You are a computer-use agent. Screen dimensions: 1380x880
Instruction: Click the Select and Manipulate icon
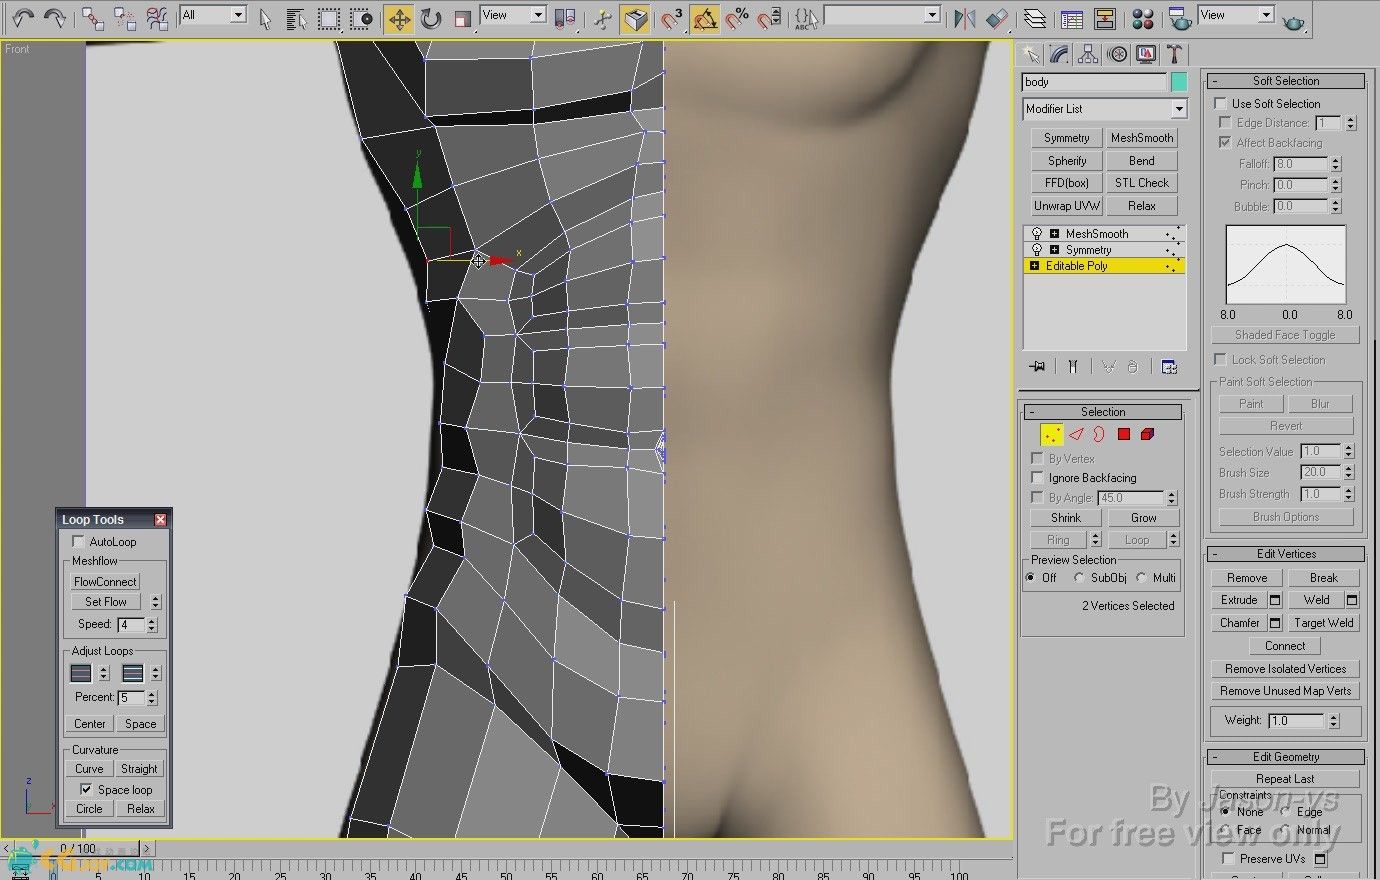click(x=602, y=18)
